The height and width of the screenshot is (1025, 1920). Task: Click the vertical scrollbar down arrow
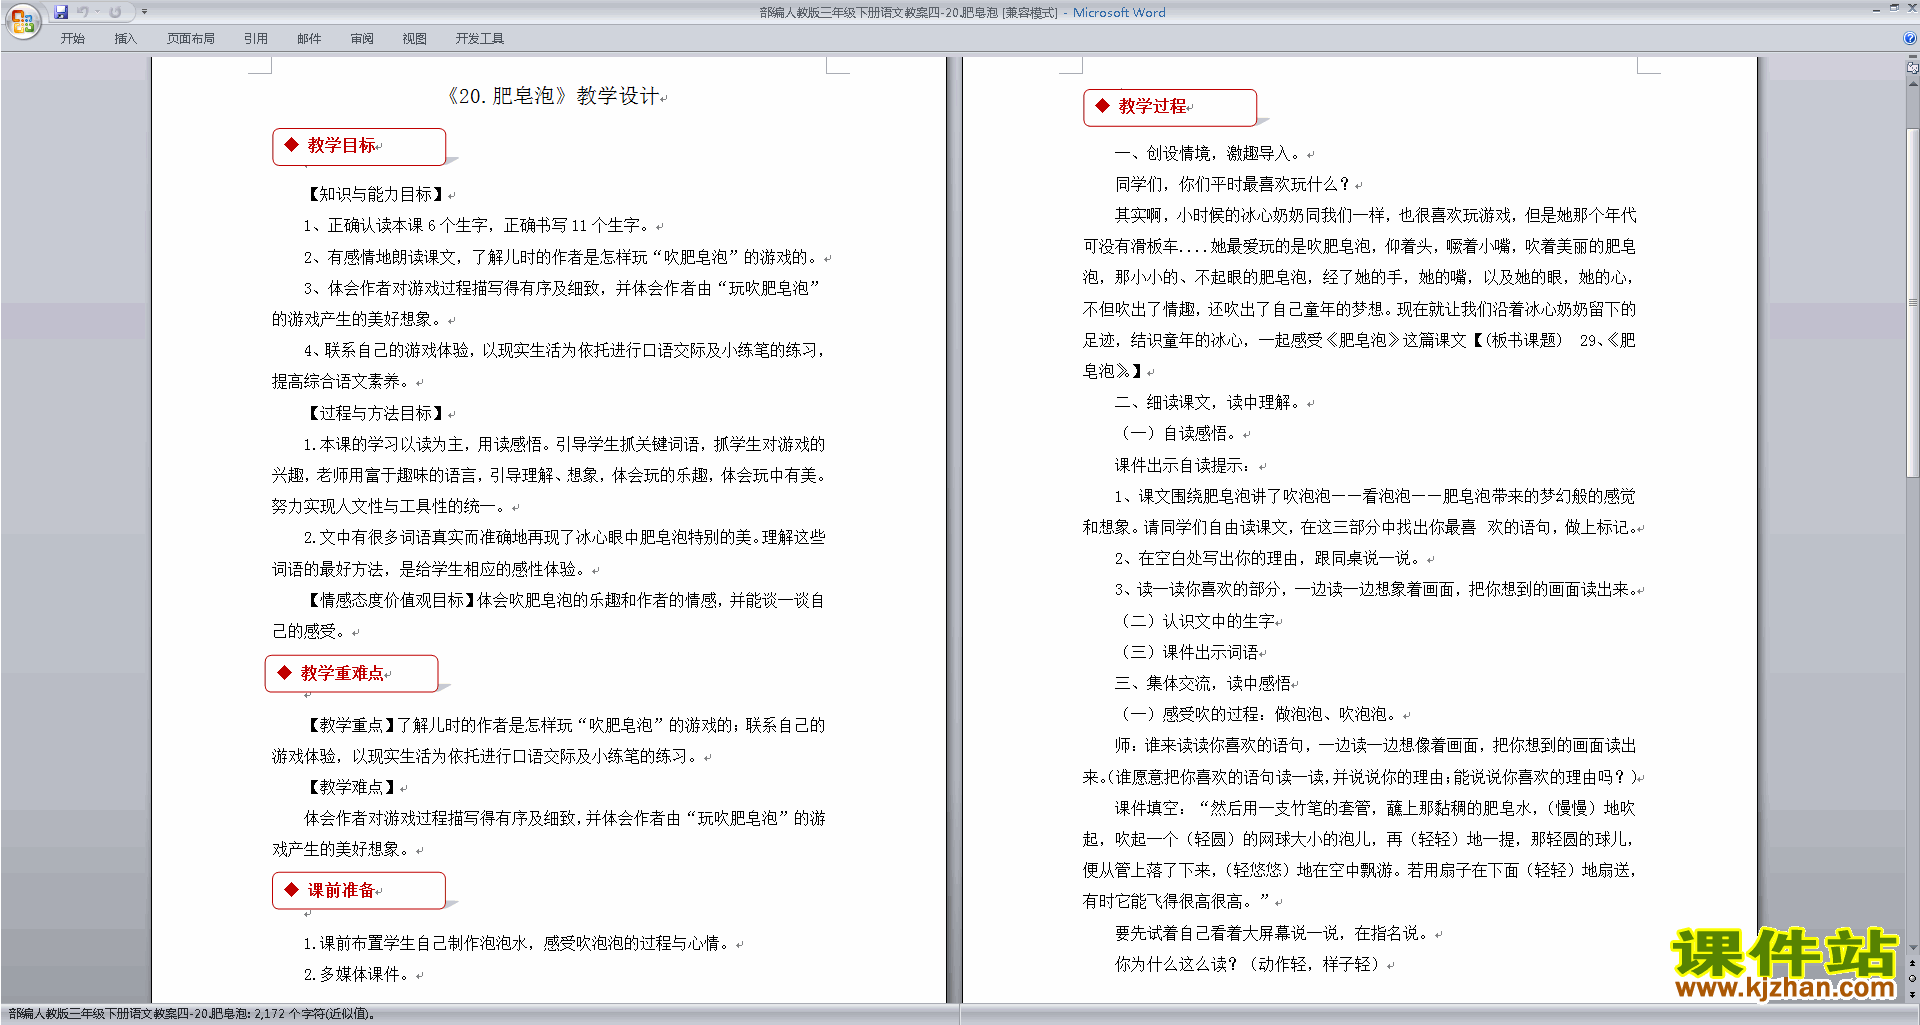click(x=1913, y=947)
